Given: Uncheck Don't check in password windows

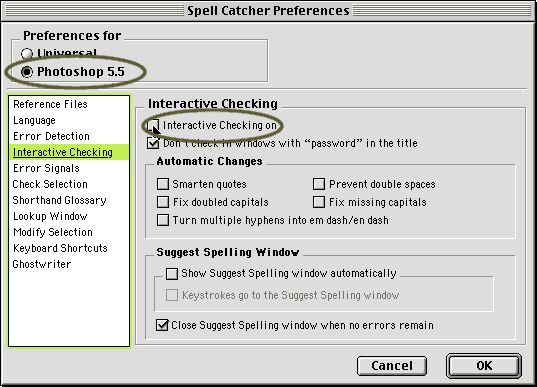Looking at the screenshot, I should (x=153, y=143).
